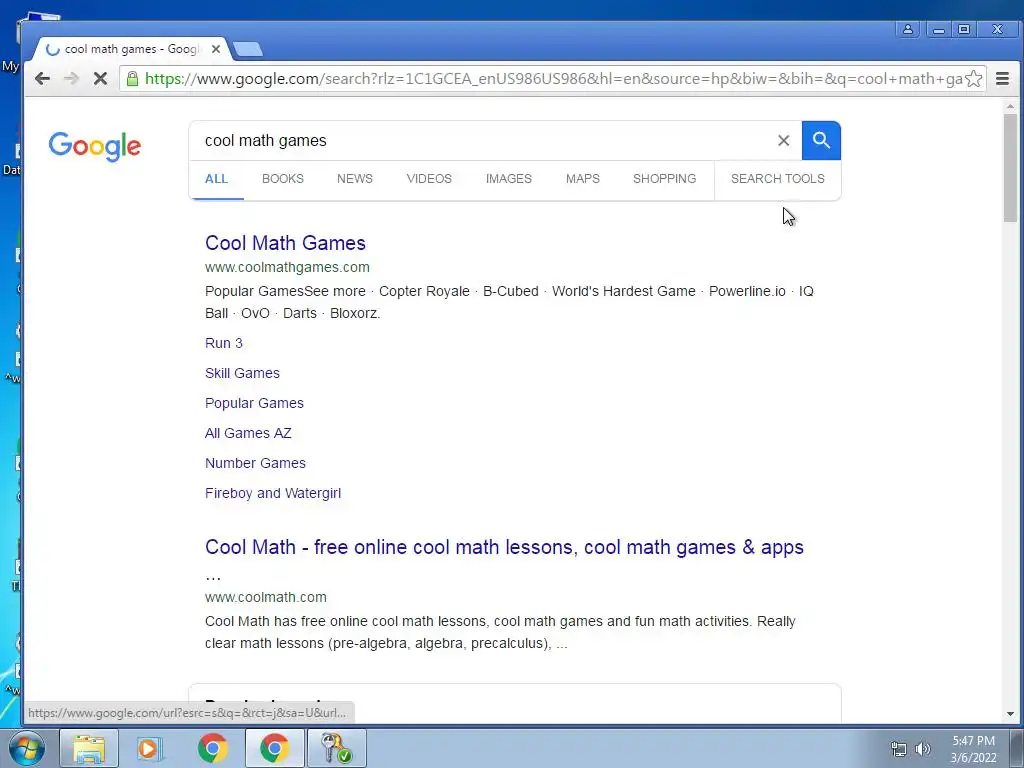
Task: Open the Cool Math Games result title
Action: [285, 243]
